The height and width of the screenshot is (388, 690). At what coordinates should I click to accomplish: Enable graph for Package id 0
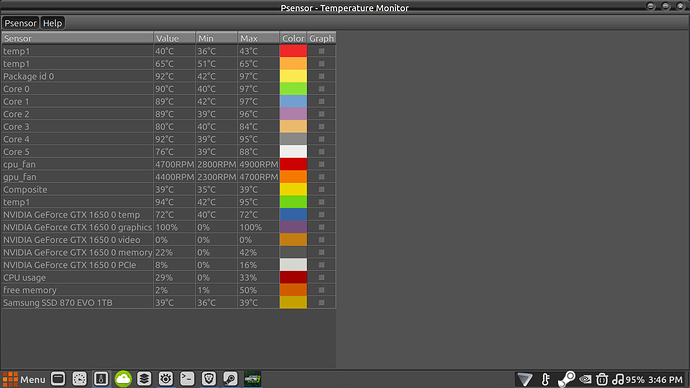tap(322, 76)
